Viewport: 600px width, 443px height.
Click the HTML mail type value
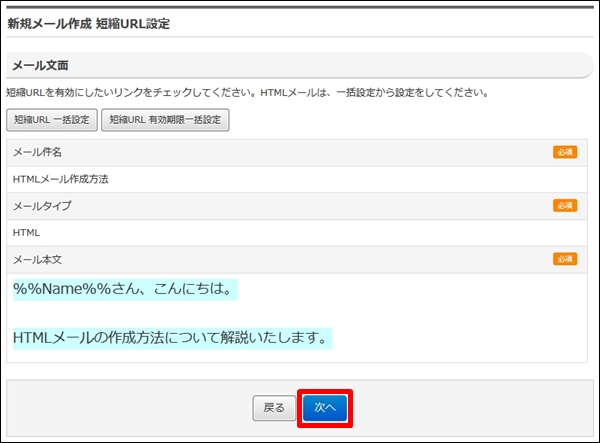pos(26,233)
